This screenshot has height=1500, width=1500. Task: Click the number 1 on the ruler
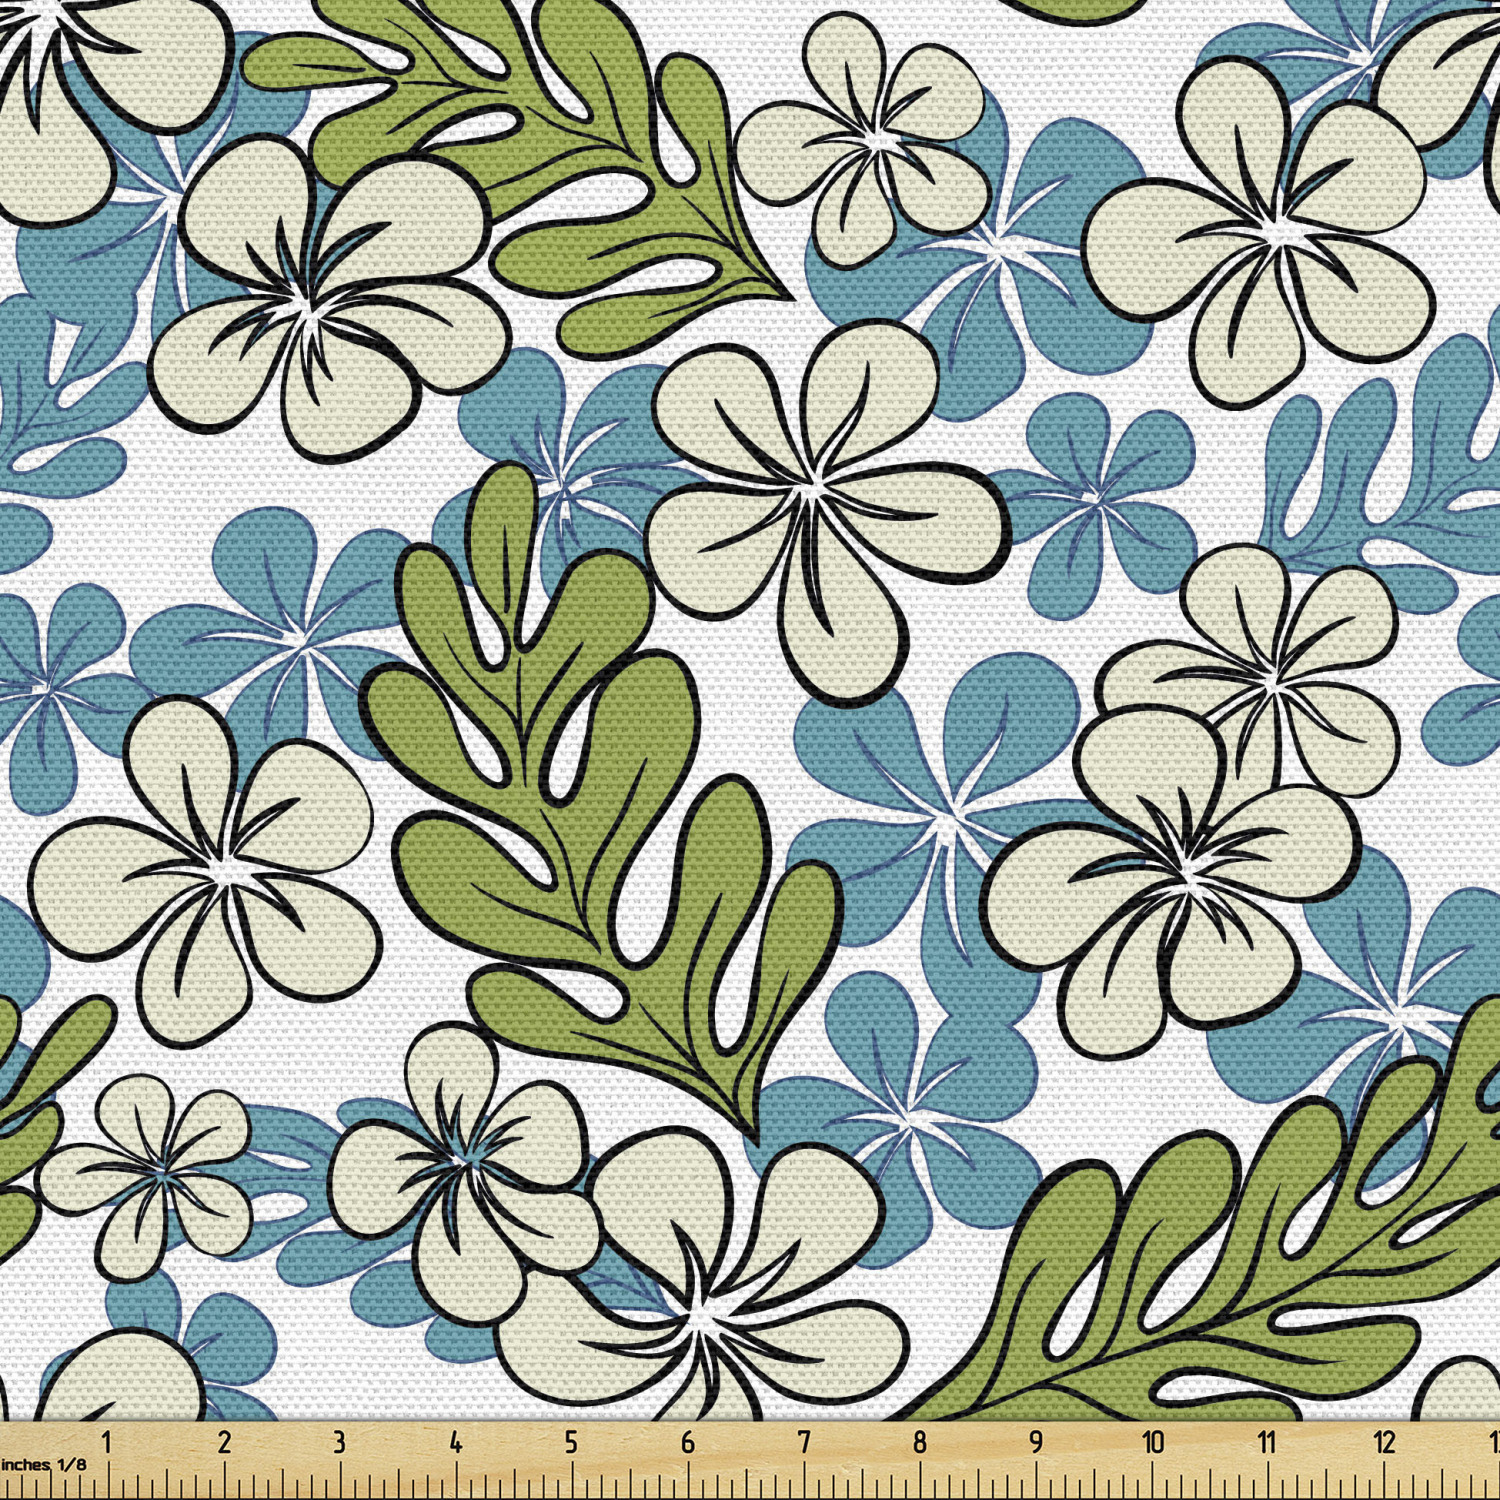[x=106, y=1442]
